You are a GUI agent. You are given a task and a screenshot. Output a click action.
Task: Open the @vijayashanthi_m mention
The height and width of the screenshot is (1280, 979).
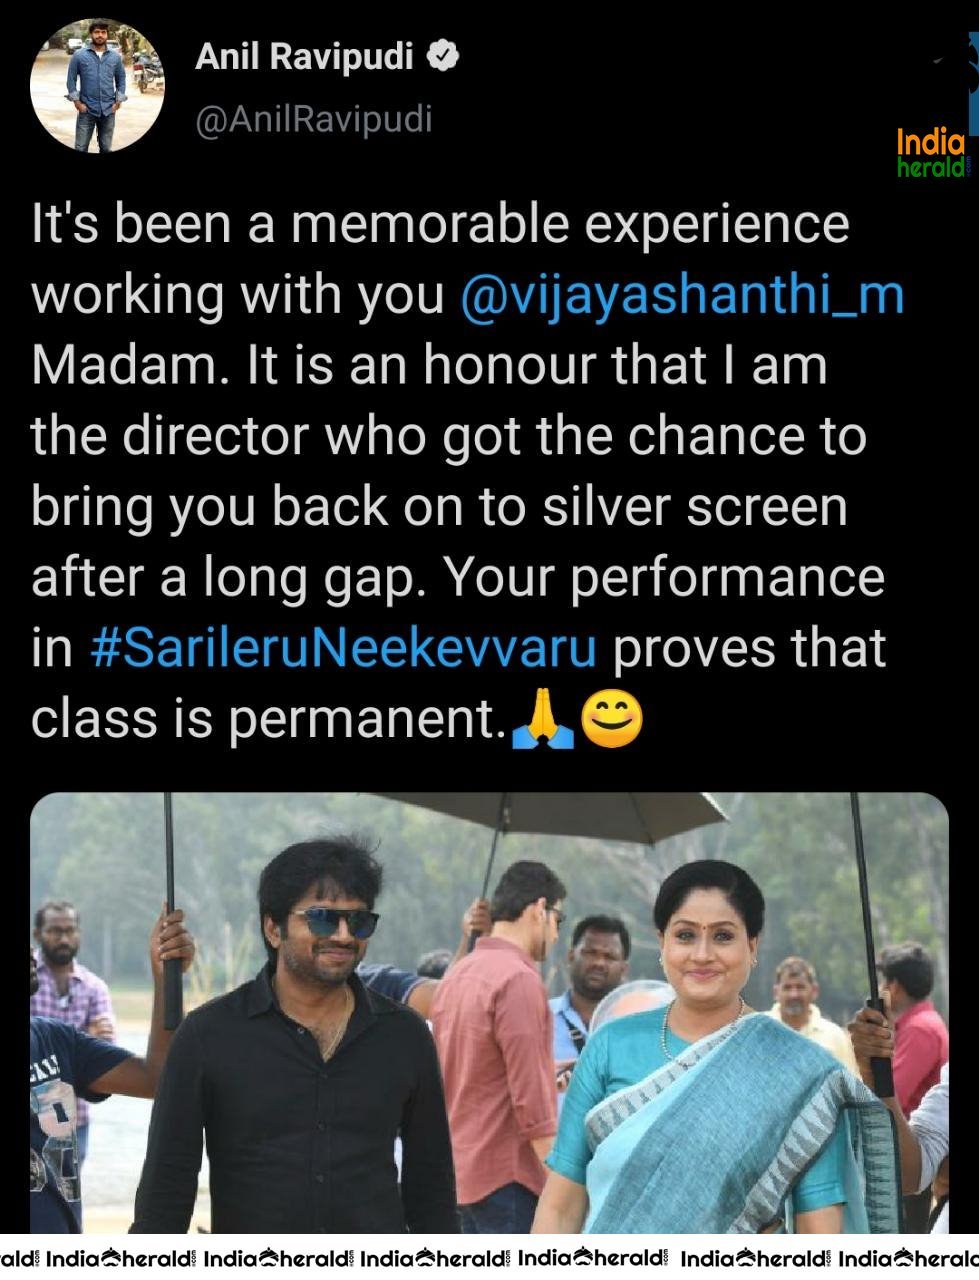tap(682, 295)
